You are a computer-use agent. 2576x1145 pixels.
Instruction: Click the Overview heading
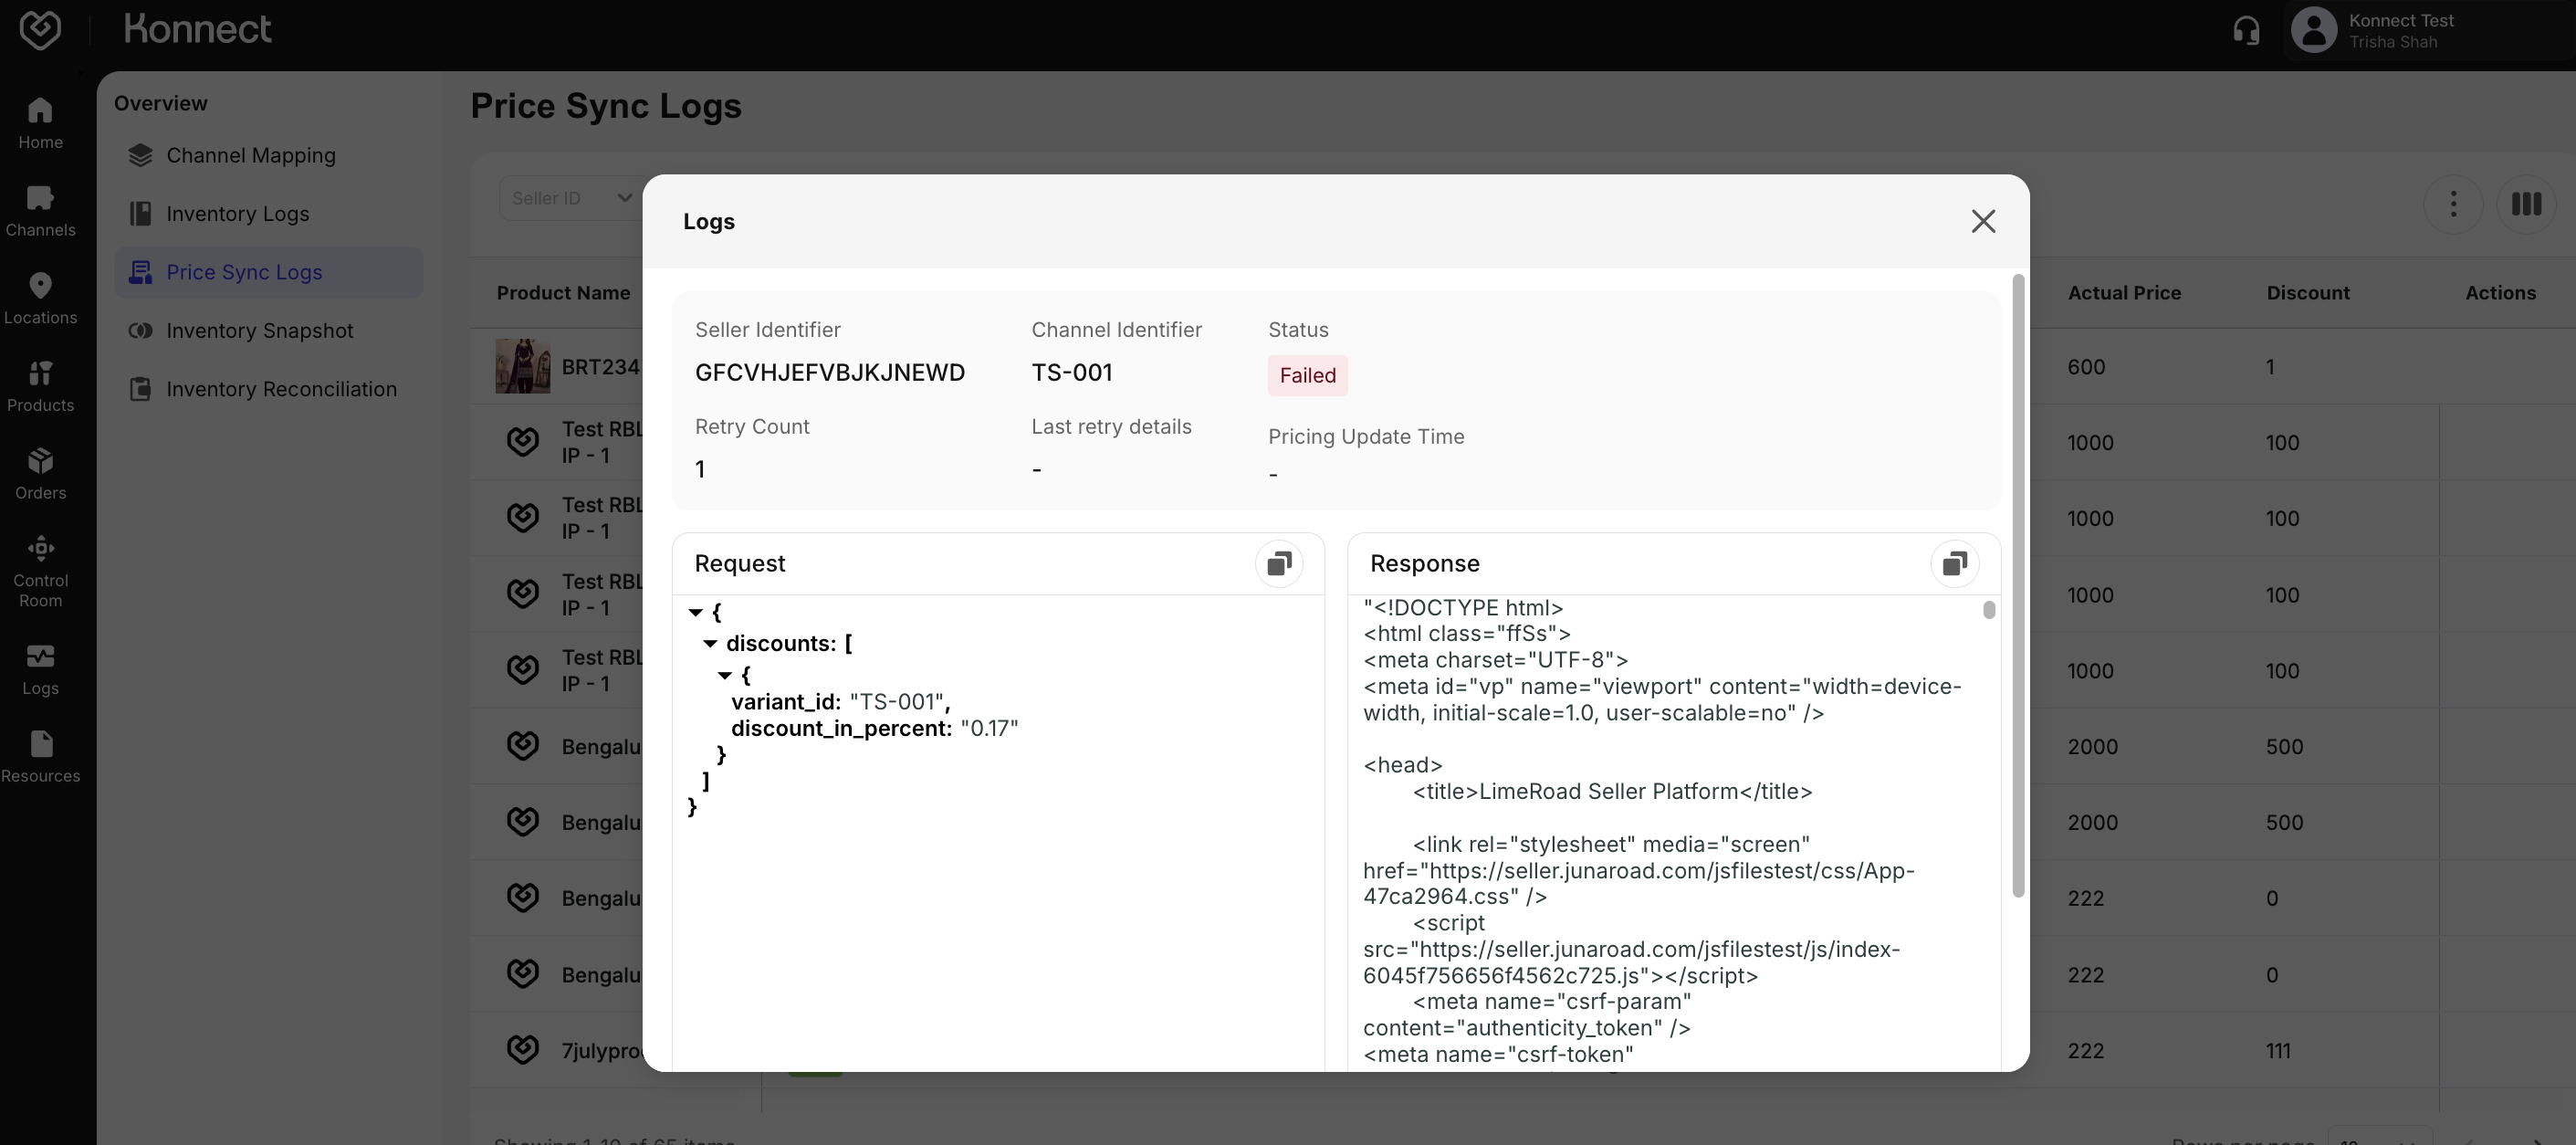(160, 104)
